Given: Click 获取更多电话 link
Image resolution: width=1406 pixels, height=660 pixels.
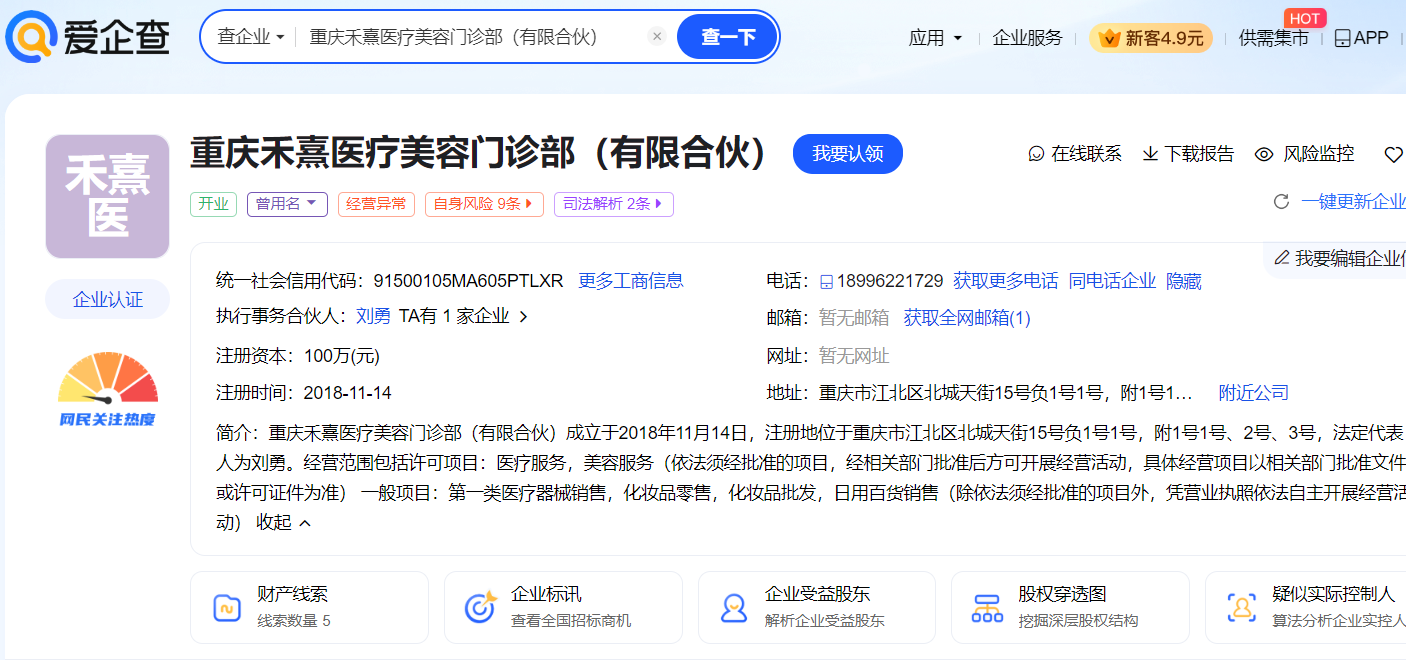Looking at the screenshot, I should 1005,281.
